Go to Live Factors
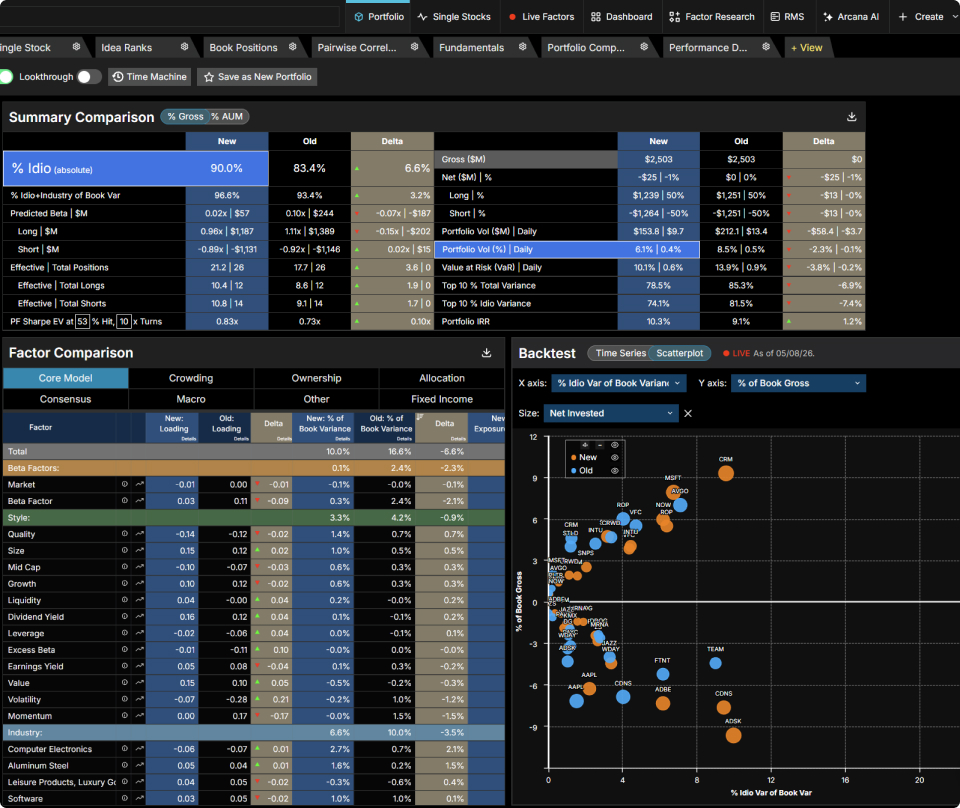Viewport: 960px width, 808px height. [541, 17]
